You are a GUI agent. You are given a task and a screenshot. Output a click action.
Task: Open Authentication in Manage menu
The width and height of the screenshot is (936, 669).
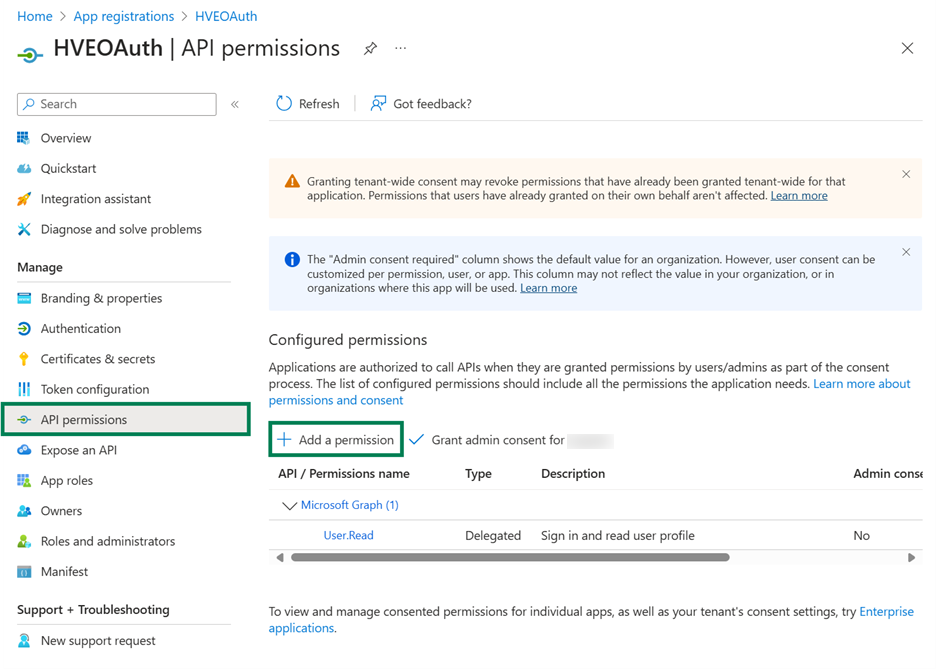[x=81, y=328]
